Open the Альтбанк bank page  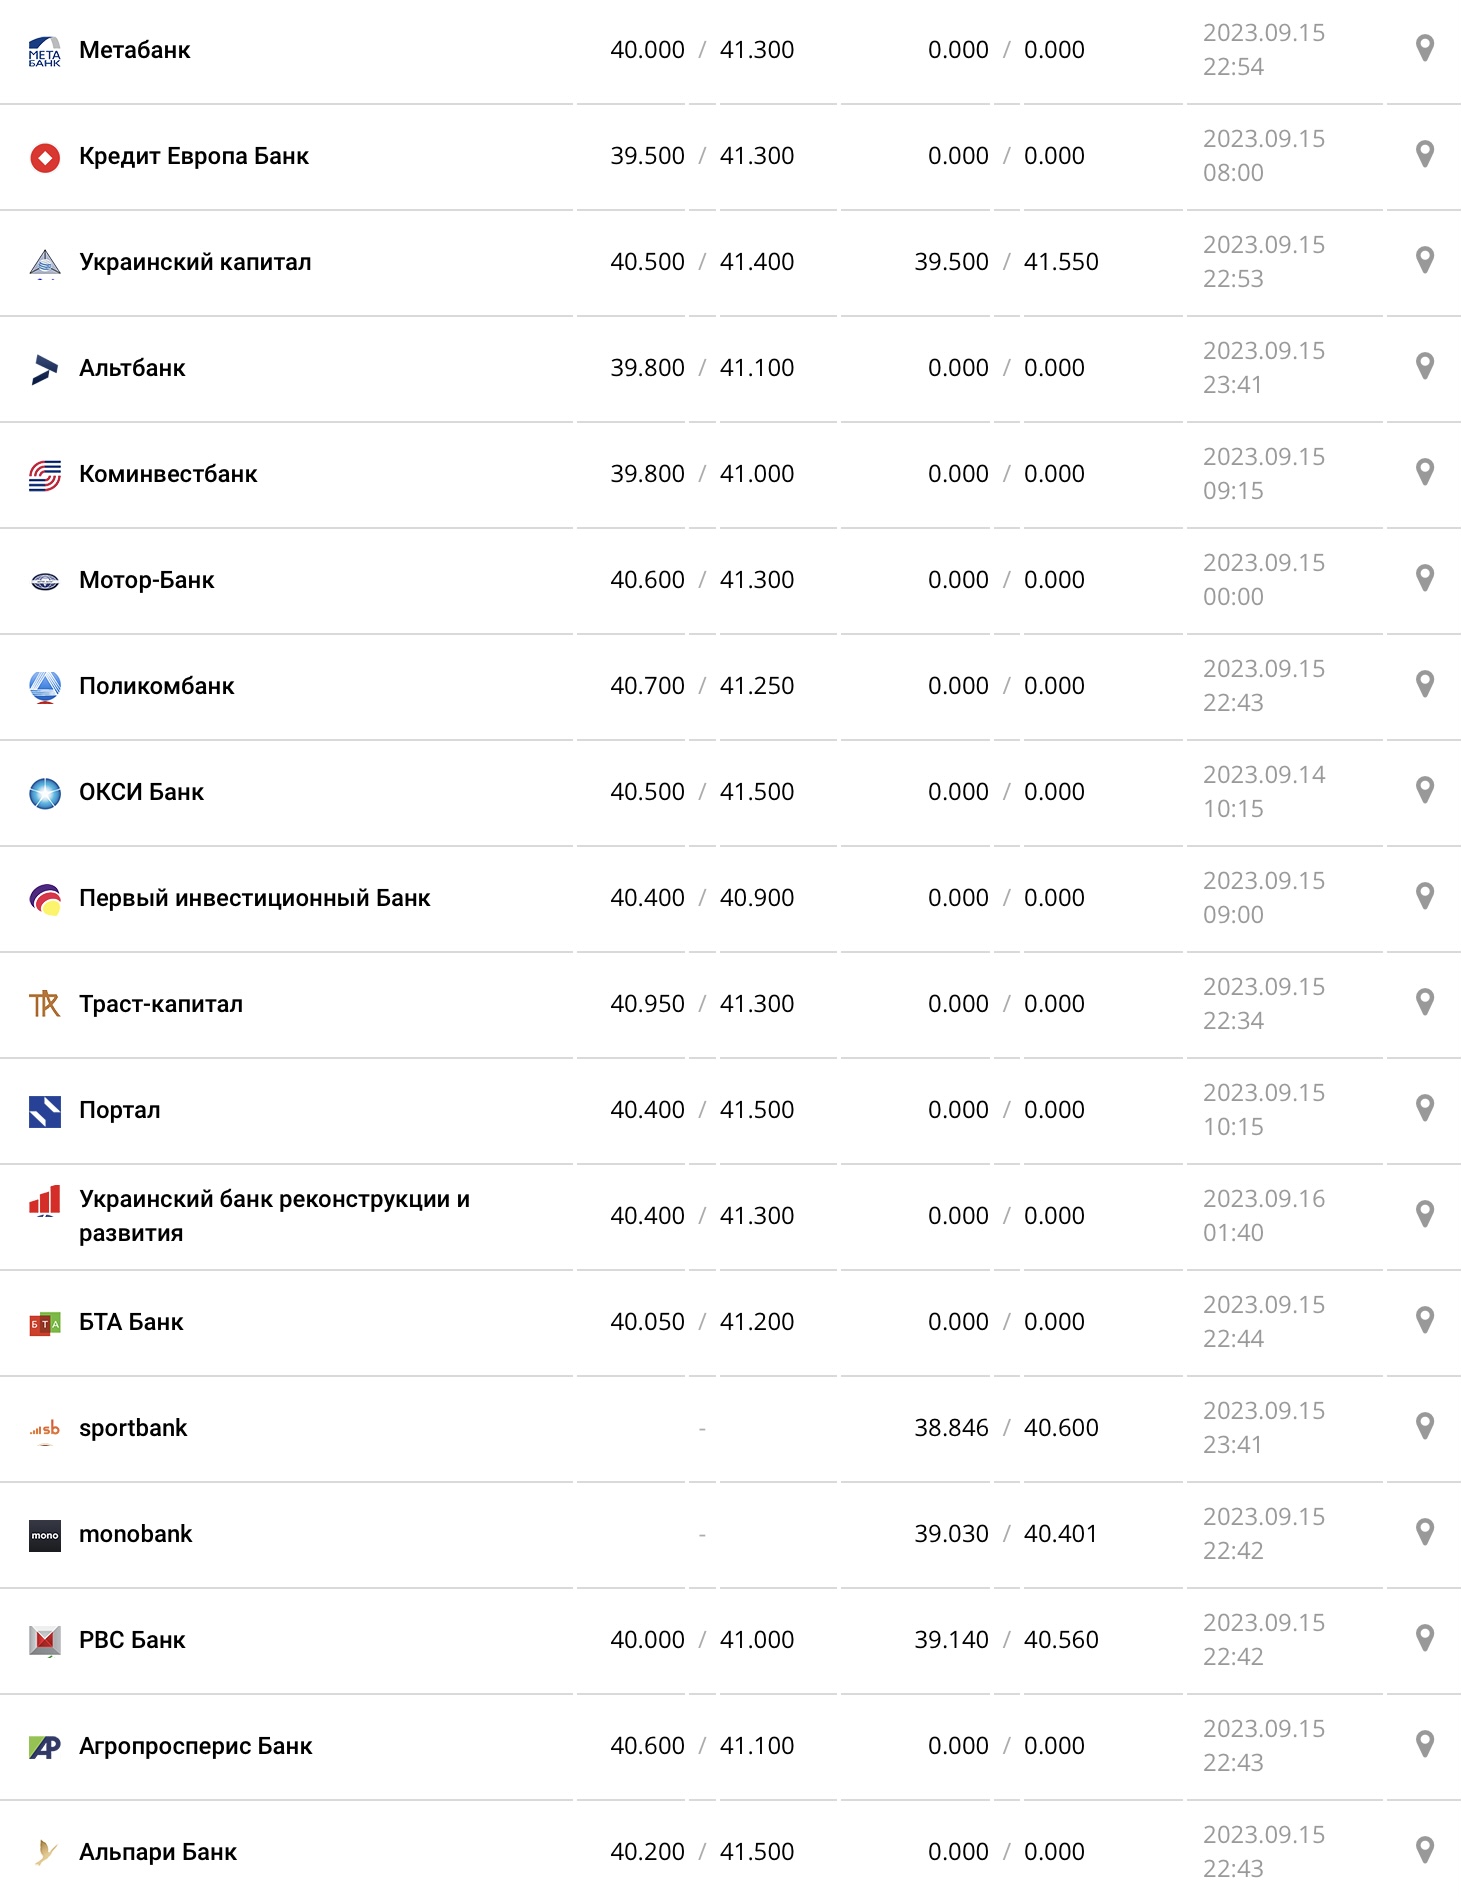pos(133,367)
